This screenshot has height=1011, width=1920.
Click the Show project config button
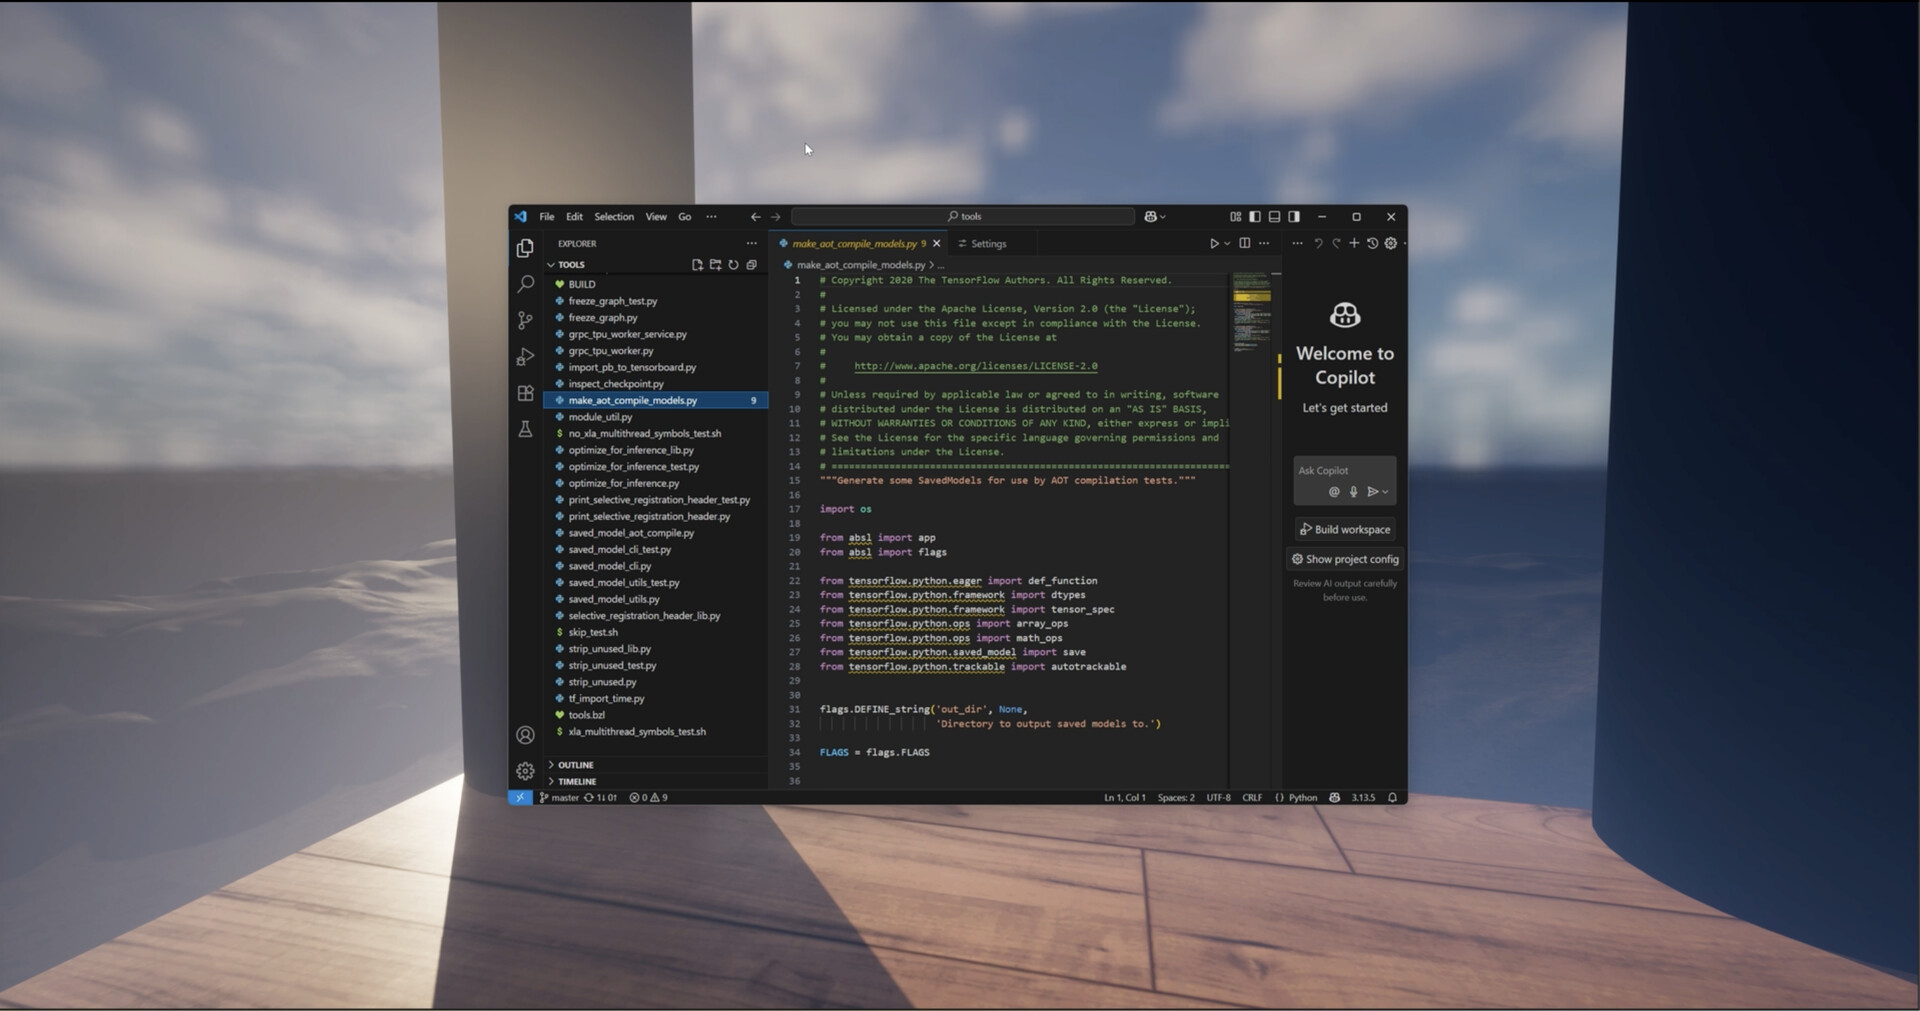(1345, 560)
